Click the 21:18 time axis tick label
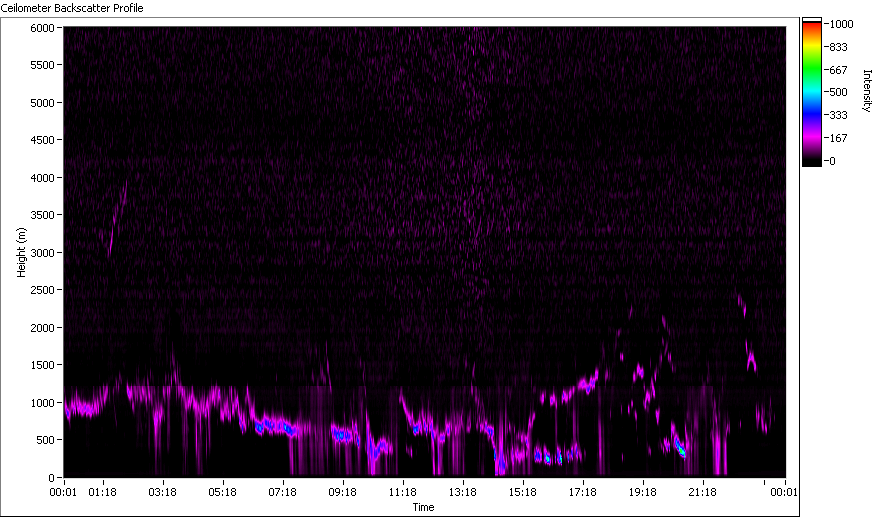This screenshot has height=517, width=876. (x=702, y=492)
